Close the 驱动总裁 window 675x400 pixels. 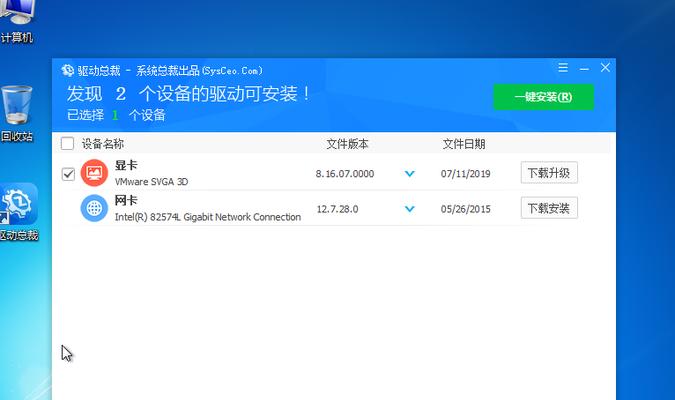click(605, 68)
